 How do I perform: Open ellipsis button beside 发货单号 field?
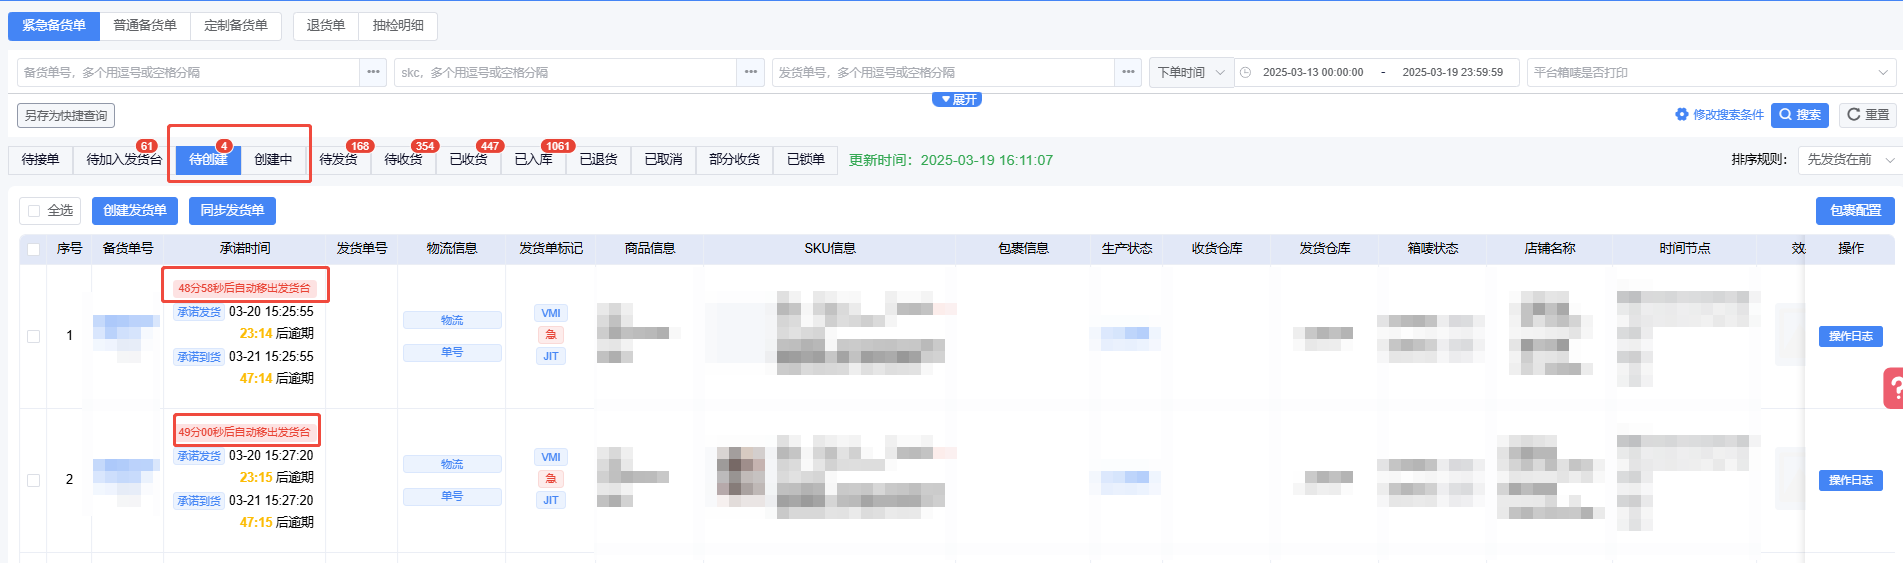point(1128,72)
